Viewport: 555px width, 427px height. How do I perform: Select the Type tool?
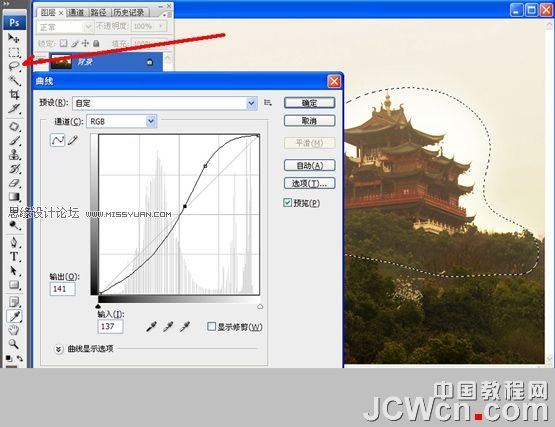point(14,257)
